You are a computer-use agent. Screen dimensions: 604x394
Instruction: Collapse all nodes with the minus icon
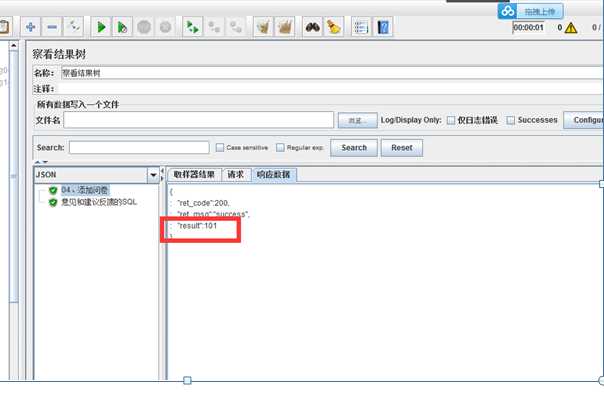52,27
